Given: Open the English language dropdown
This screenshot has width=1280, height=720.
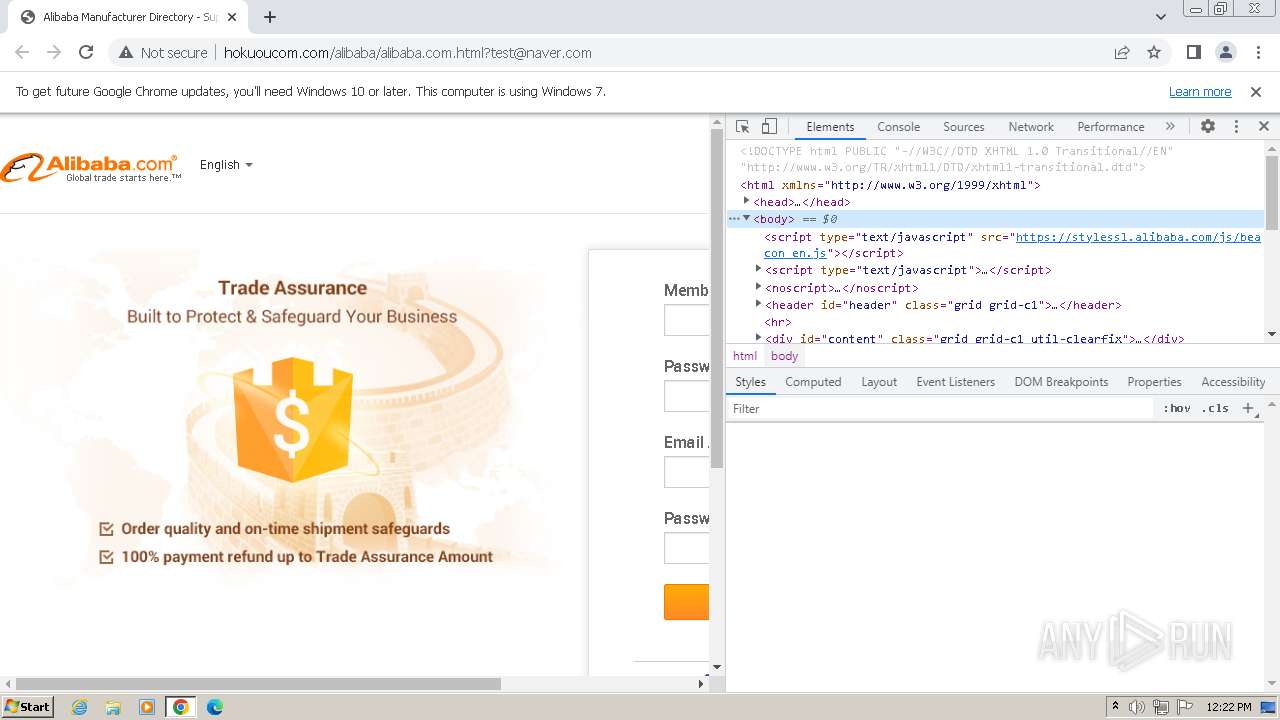Looking at the screenshot, I should [226, 165].
